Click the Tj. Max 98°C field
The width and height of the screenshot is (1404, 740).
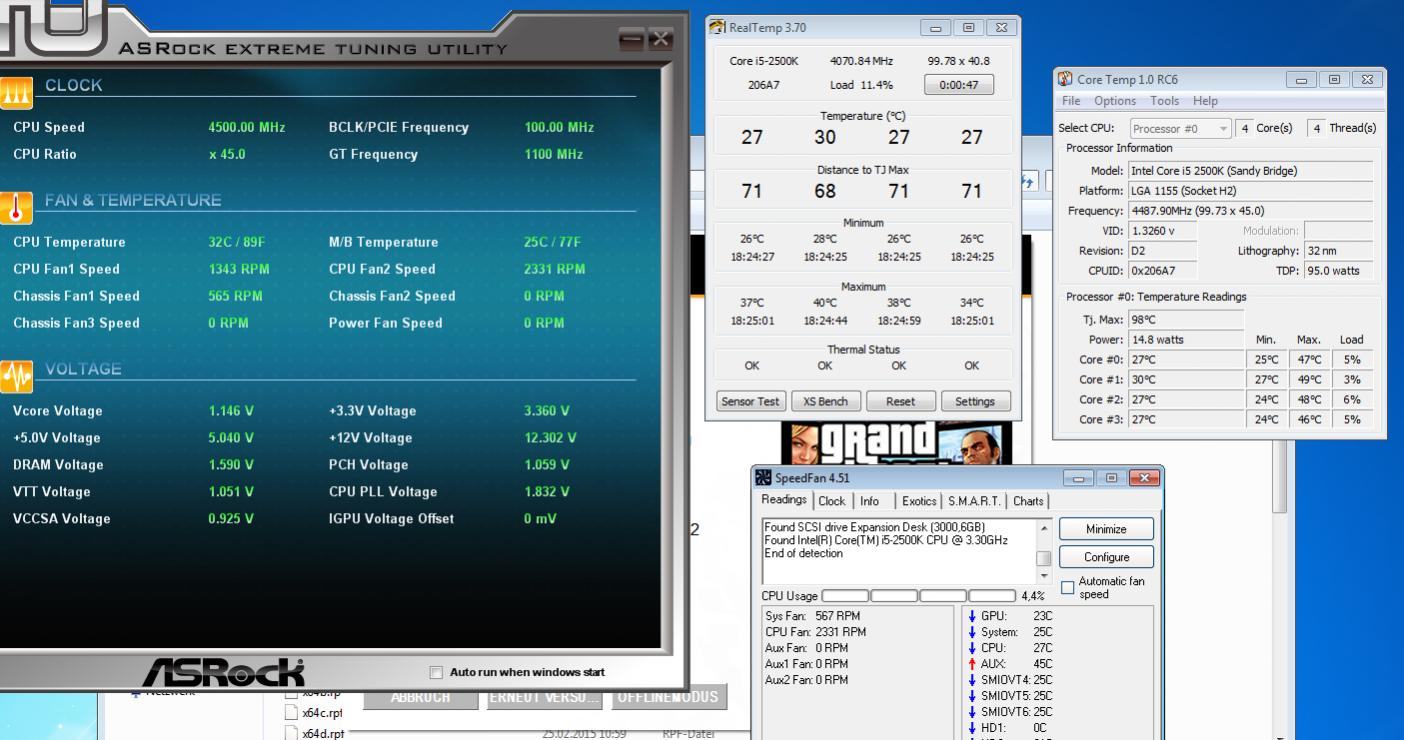(1185, 319)
